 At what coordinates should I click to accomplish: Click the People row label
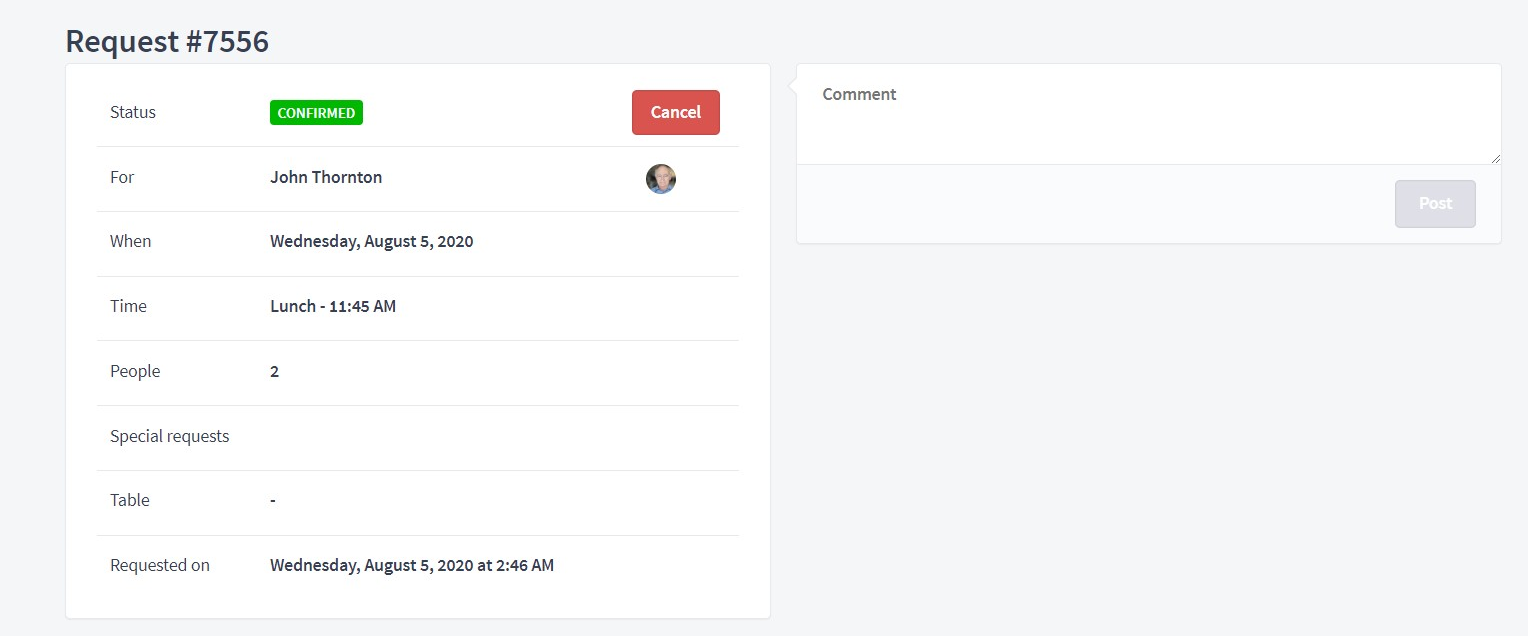click(135, 371)
